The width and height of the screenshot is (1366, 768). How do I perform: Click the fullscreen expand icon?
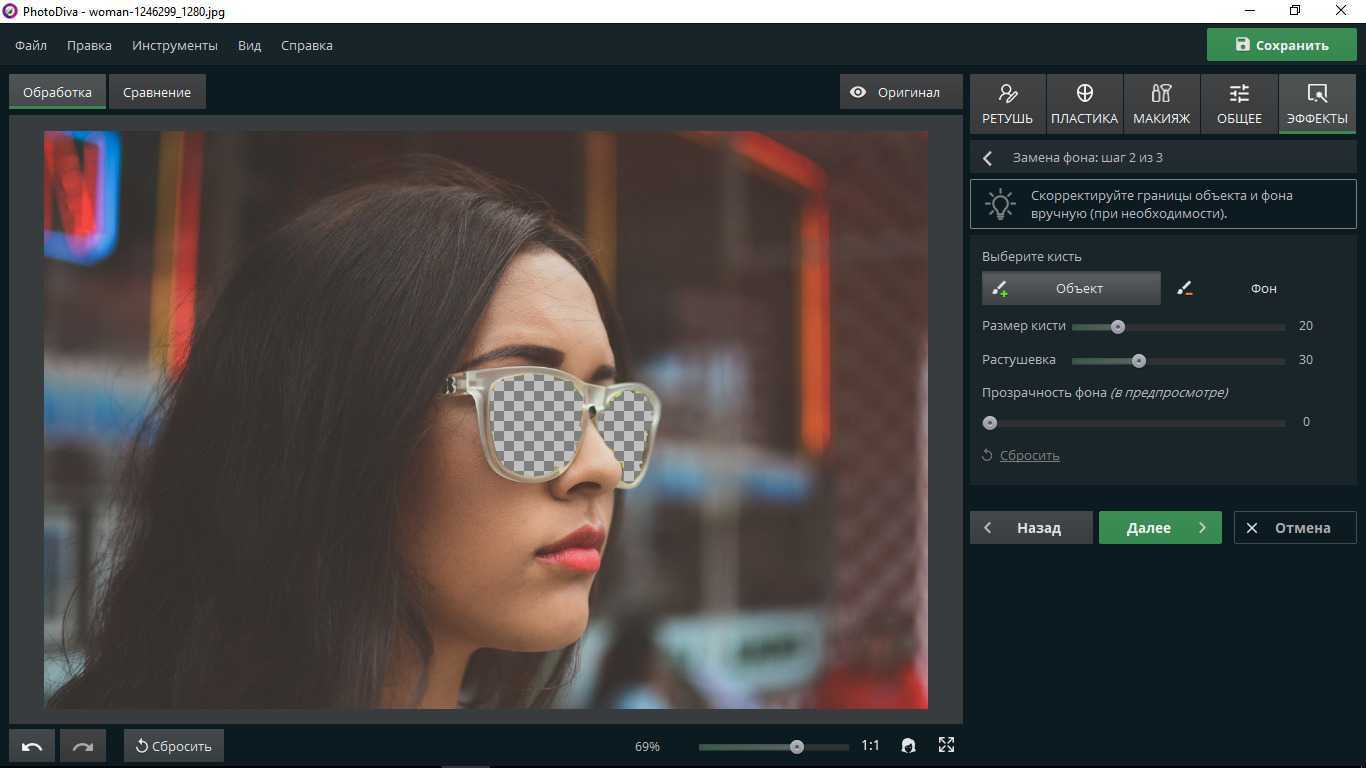(x=946, y=745)
